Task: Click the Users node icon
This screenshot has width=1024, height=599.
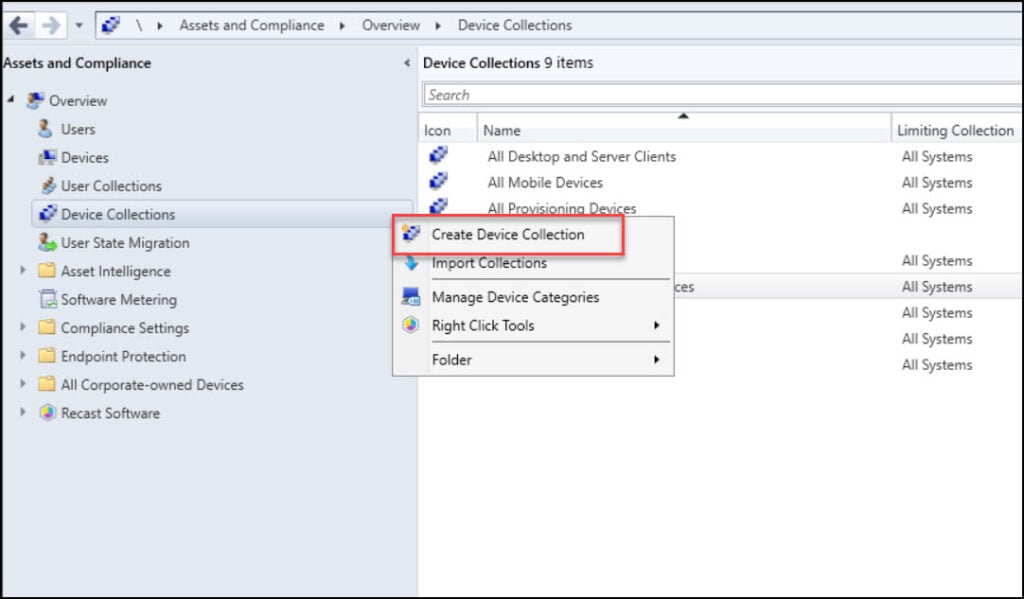Action: coord(46,129)
